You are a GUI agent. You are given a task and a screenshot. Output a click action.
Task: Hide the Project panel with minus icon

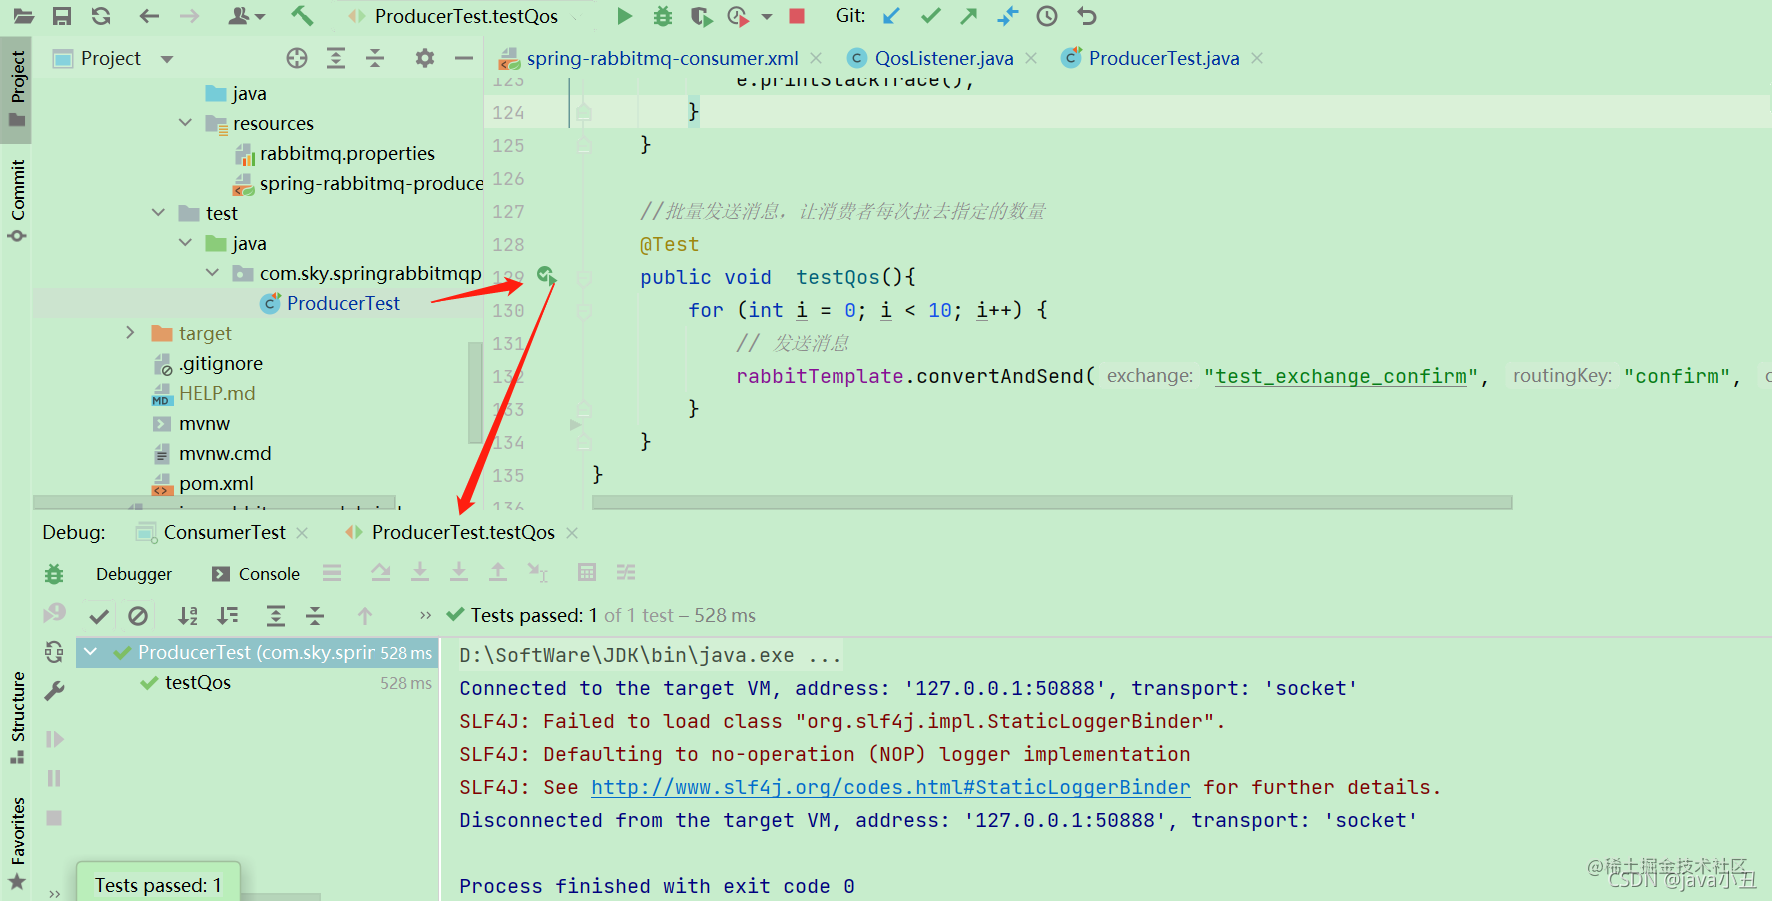[464, 58]
